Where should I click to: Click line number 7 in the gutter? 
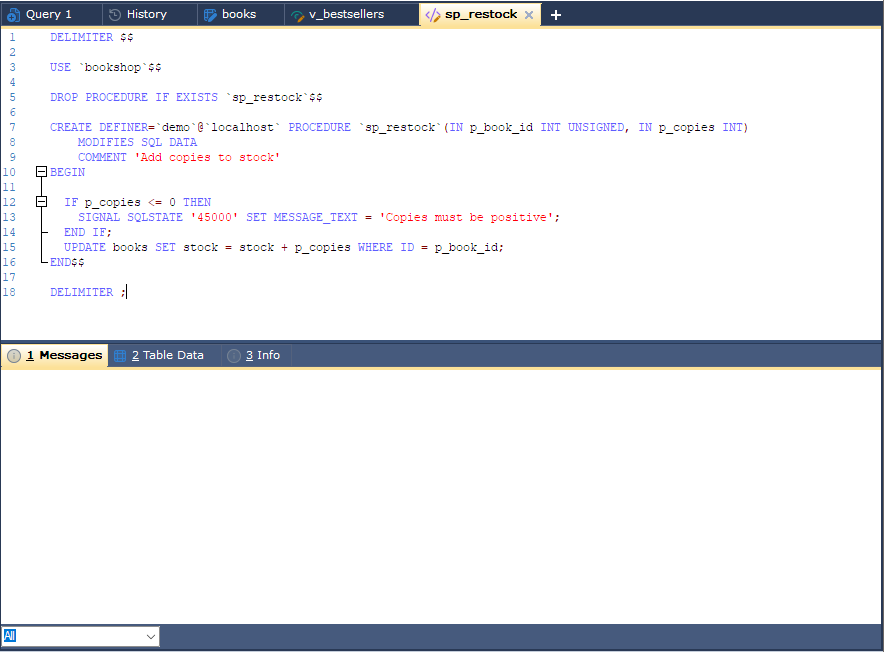pos(12,127)
